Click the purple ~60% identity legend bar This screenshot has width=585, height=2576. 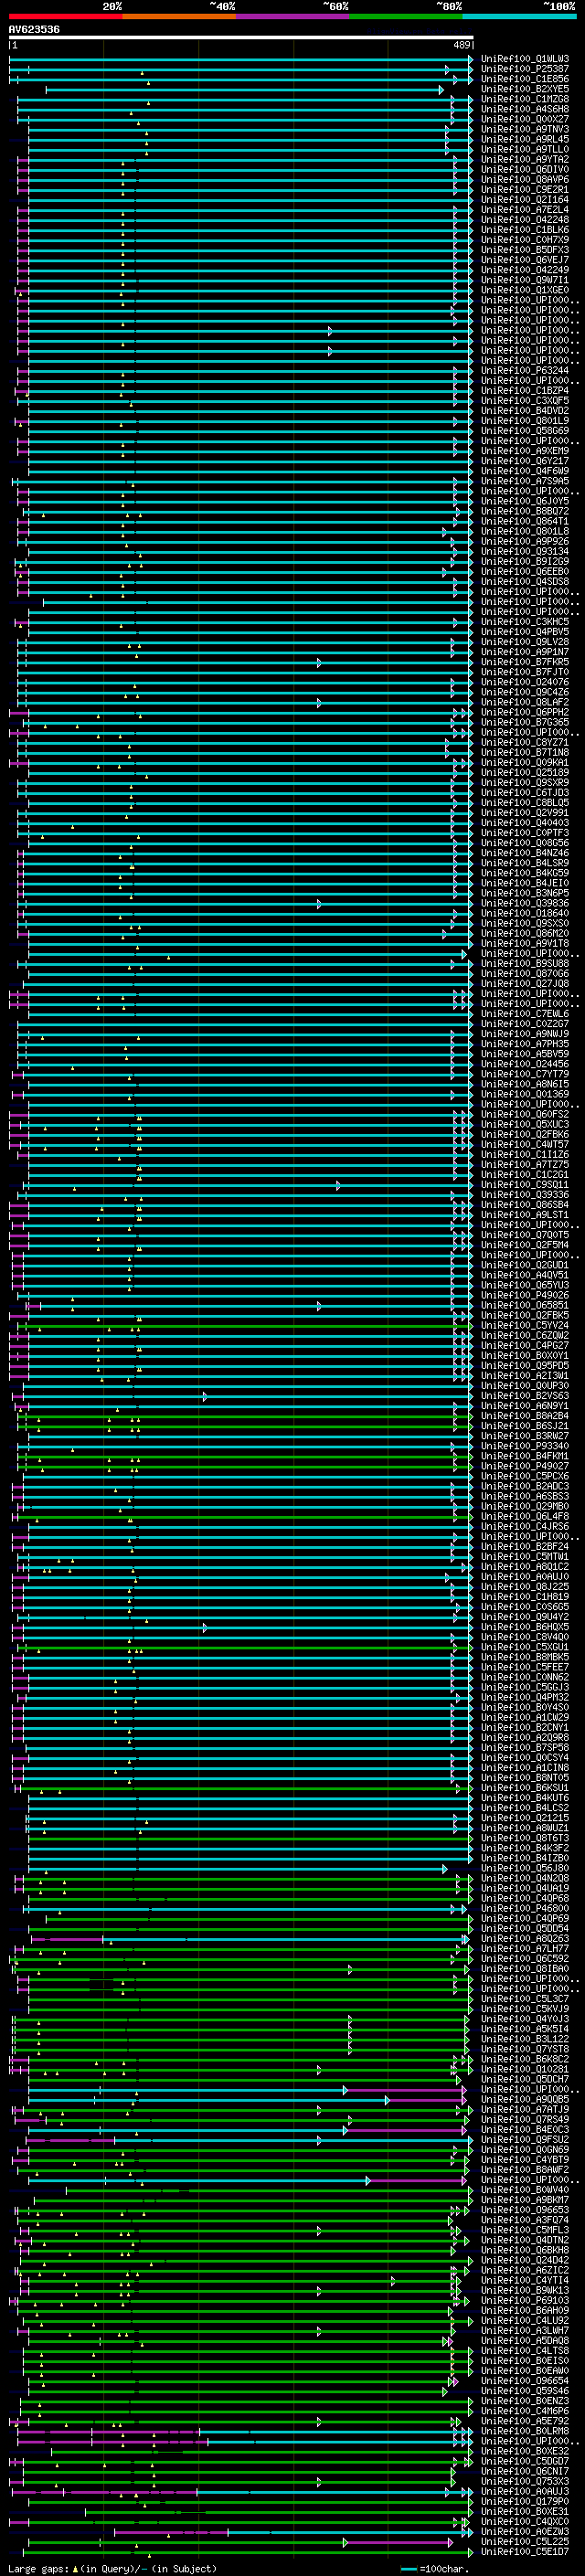[292, 17]
